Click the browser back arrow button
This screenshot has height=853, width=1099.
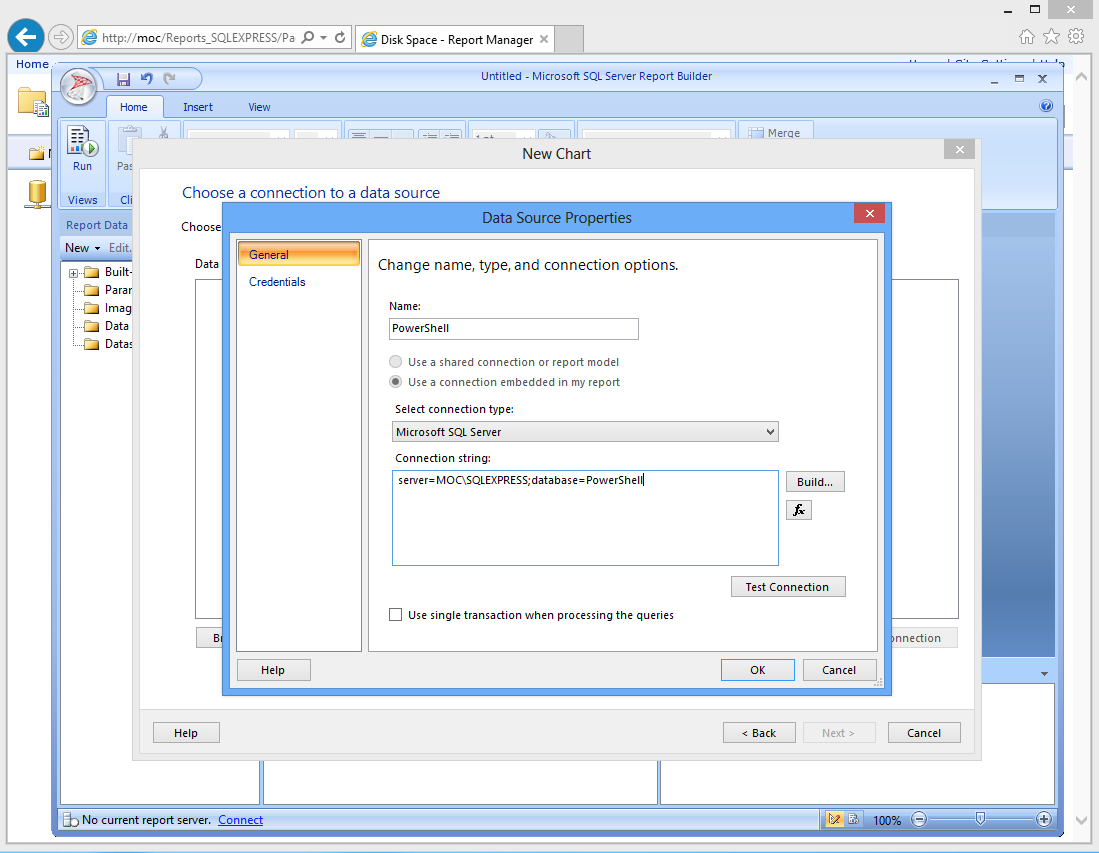26,37
